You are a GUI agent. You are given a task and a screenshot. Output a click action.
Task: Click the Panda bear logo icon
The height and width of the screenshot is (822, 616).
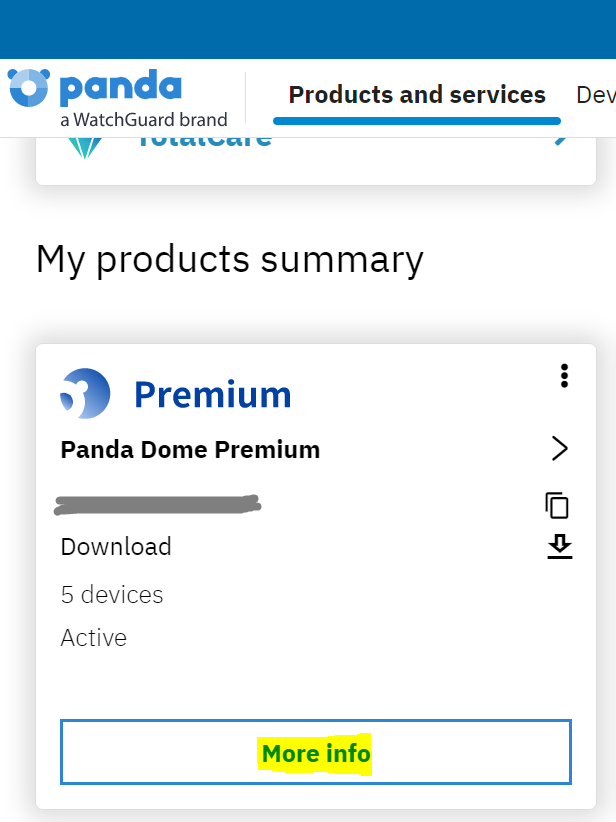point(29,88)
